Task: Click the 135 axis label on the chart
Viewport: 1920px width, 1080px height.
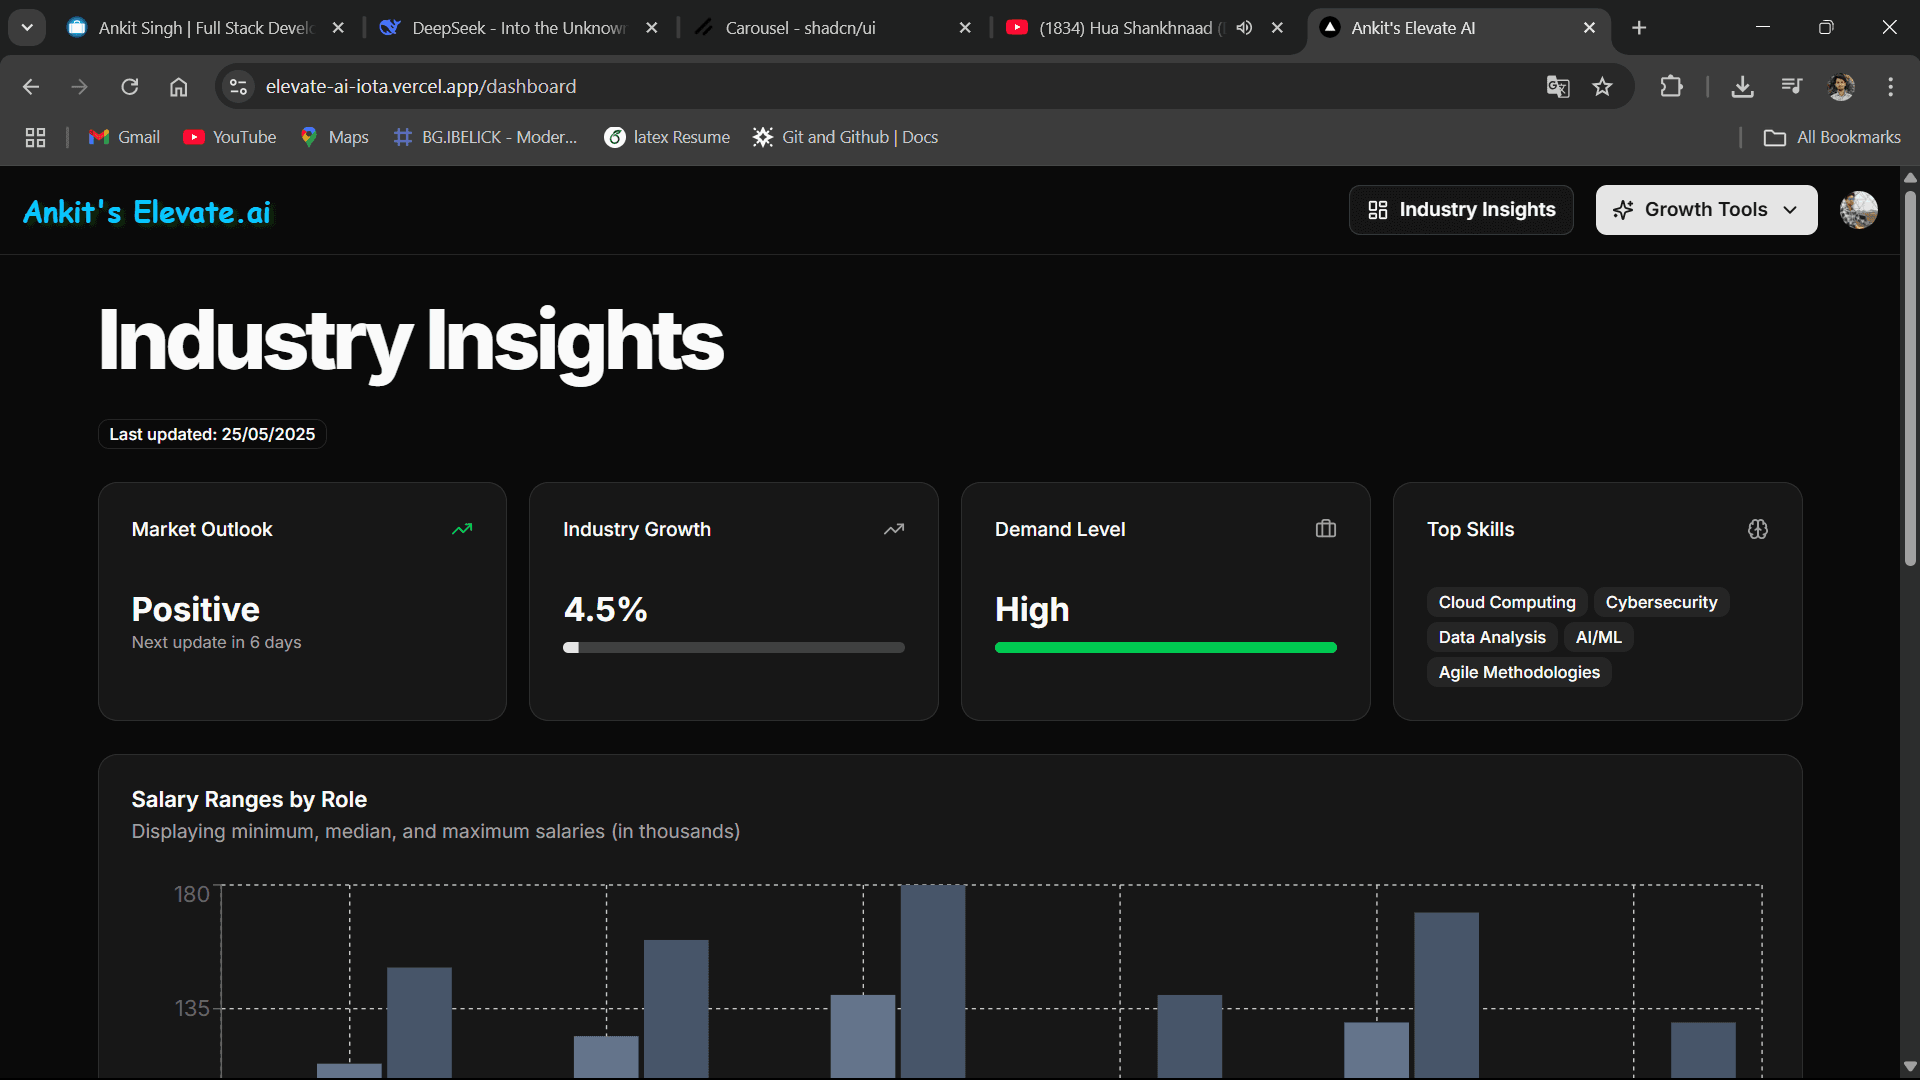Action: point(192,1008)
